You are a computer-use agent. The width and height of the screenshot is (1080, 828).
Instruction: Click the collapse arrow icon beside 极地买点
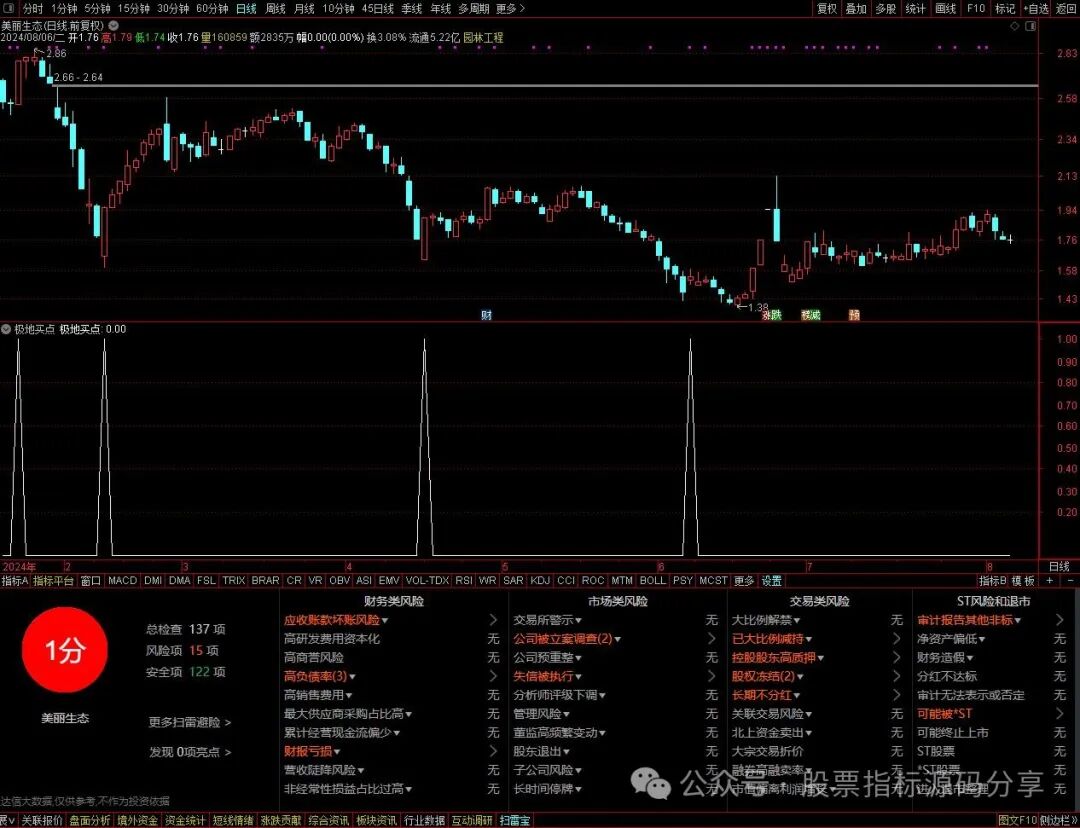click(x=6, y=329)
